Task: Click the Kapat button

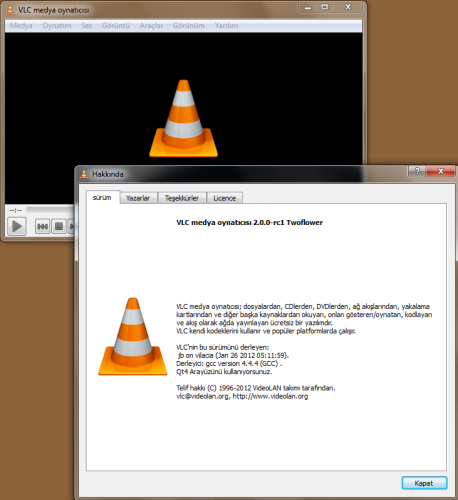Action: pyautogui.click(x=424, y=483)
